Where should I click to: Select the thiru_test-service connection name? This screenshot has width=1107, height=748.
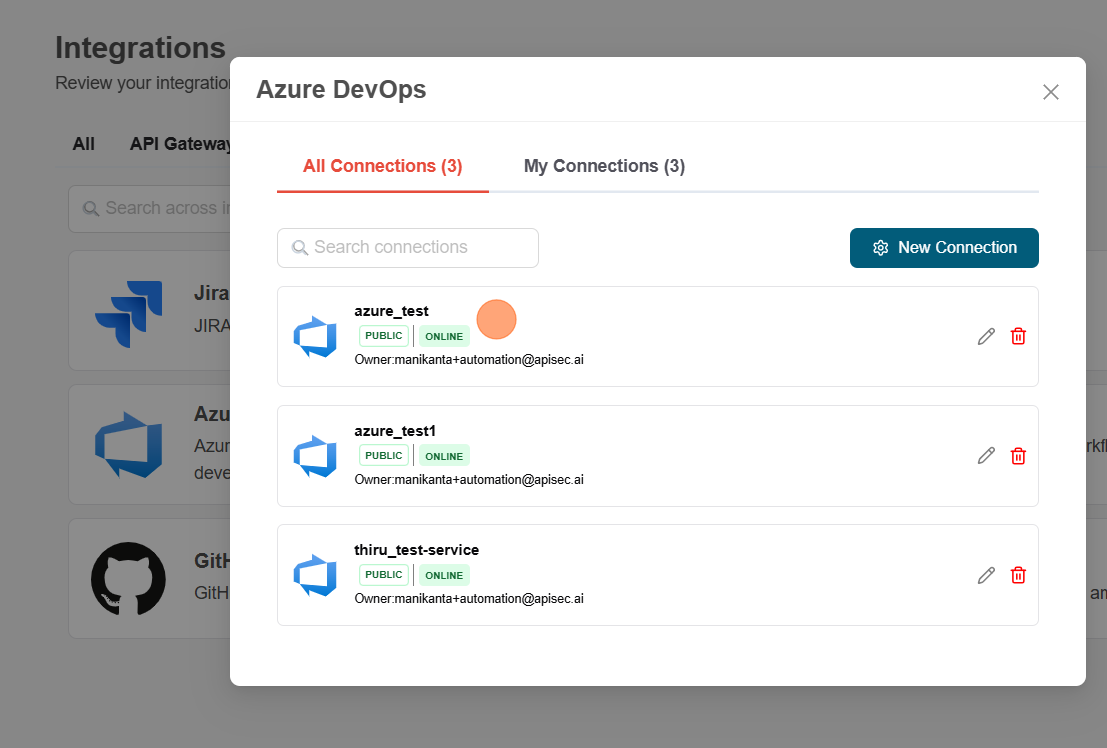click(416, 550)
